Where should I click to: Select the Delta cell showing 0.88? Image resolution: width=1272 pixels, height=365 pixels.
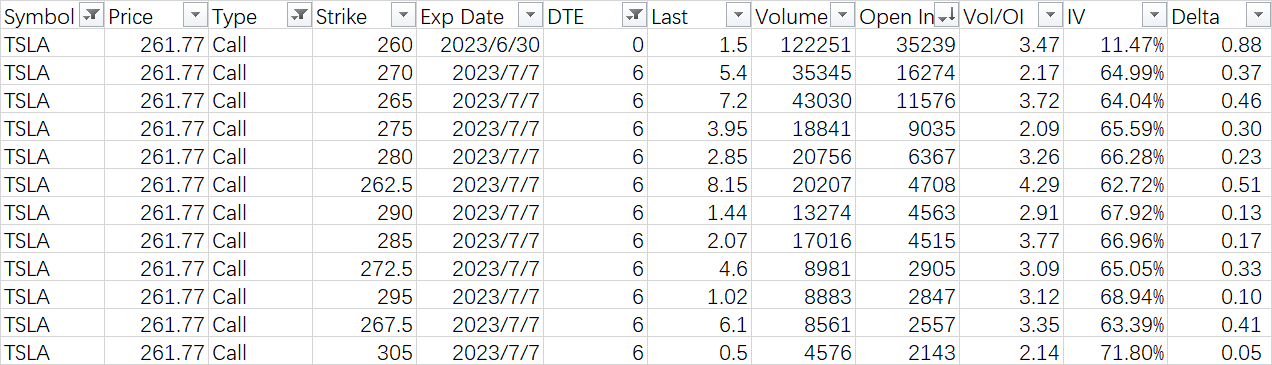coord(1220,45)
